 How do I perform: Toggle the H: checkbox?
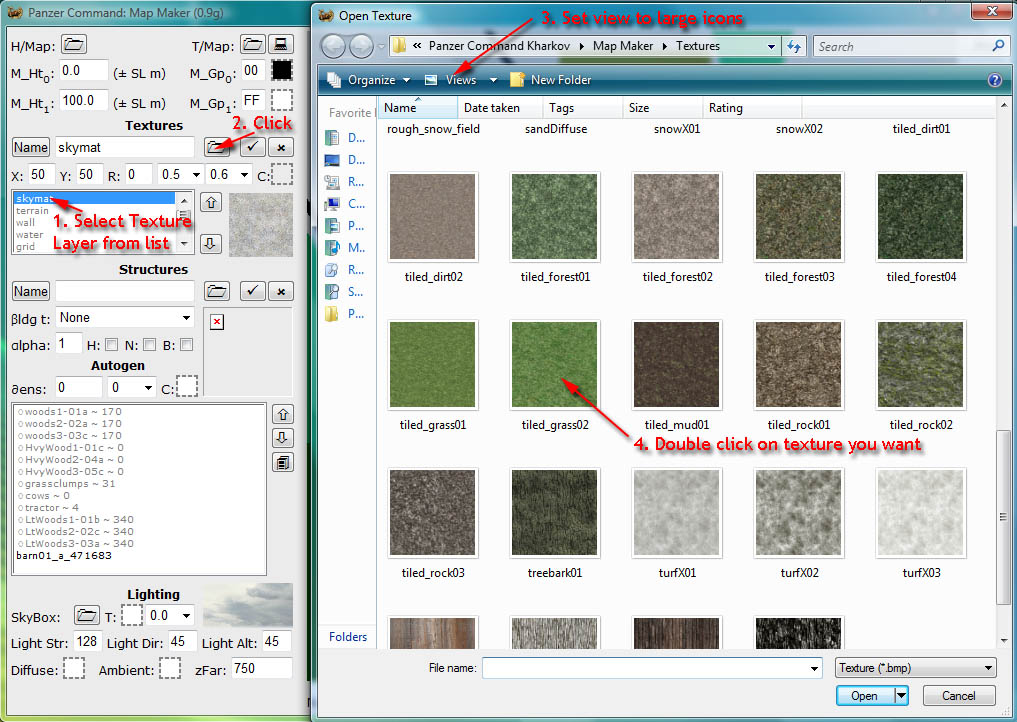click(112, 344)
